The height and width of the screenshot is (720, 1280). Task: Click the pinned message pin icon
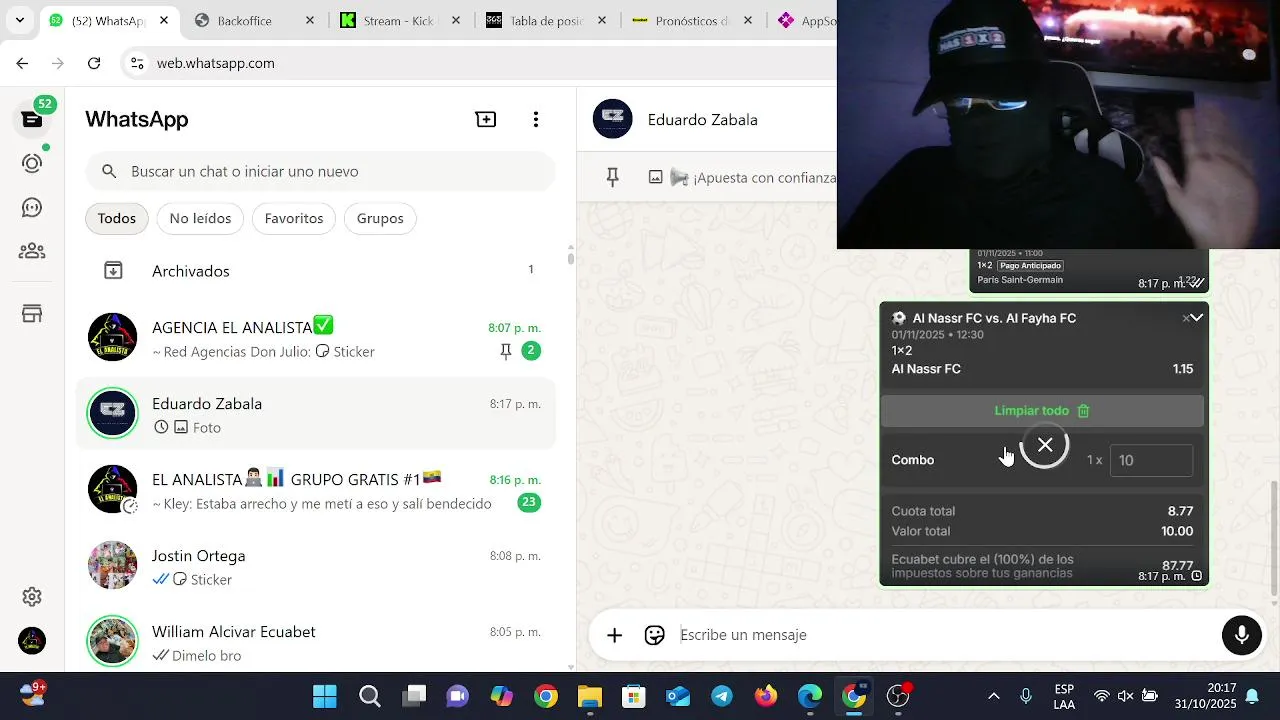(x=613, y=178)
